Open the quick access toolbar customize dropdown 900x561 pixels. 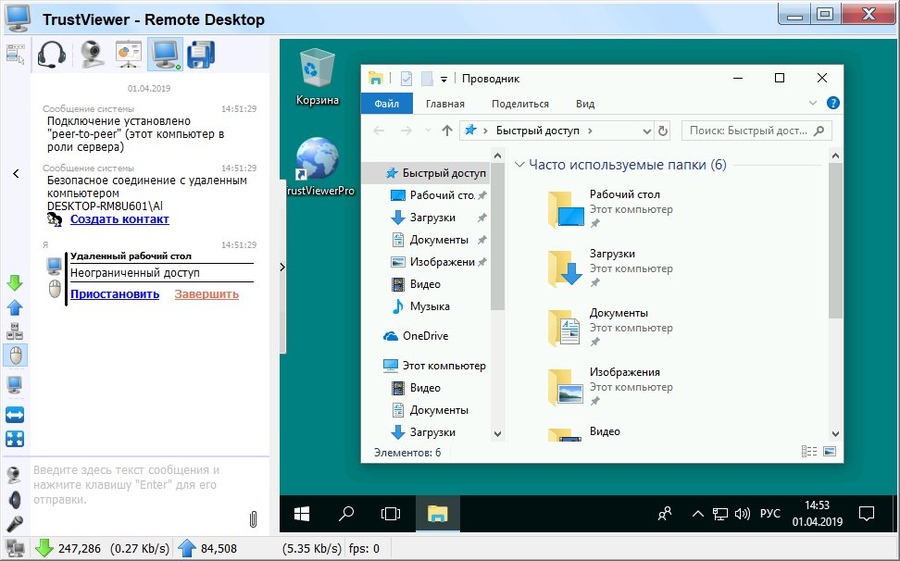click(x=444, y=79)
